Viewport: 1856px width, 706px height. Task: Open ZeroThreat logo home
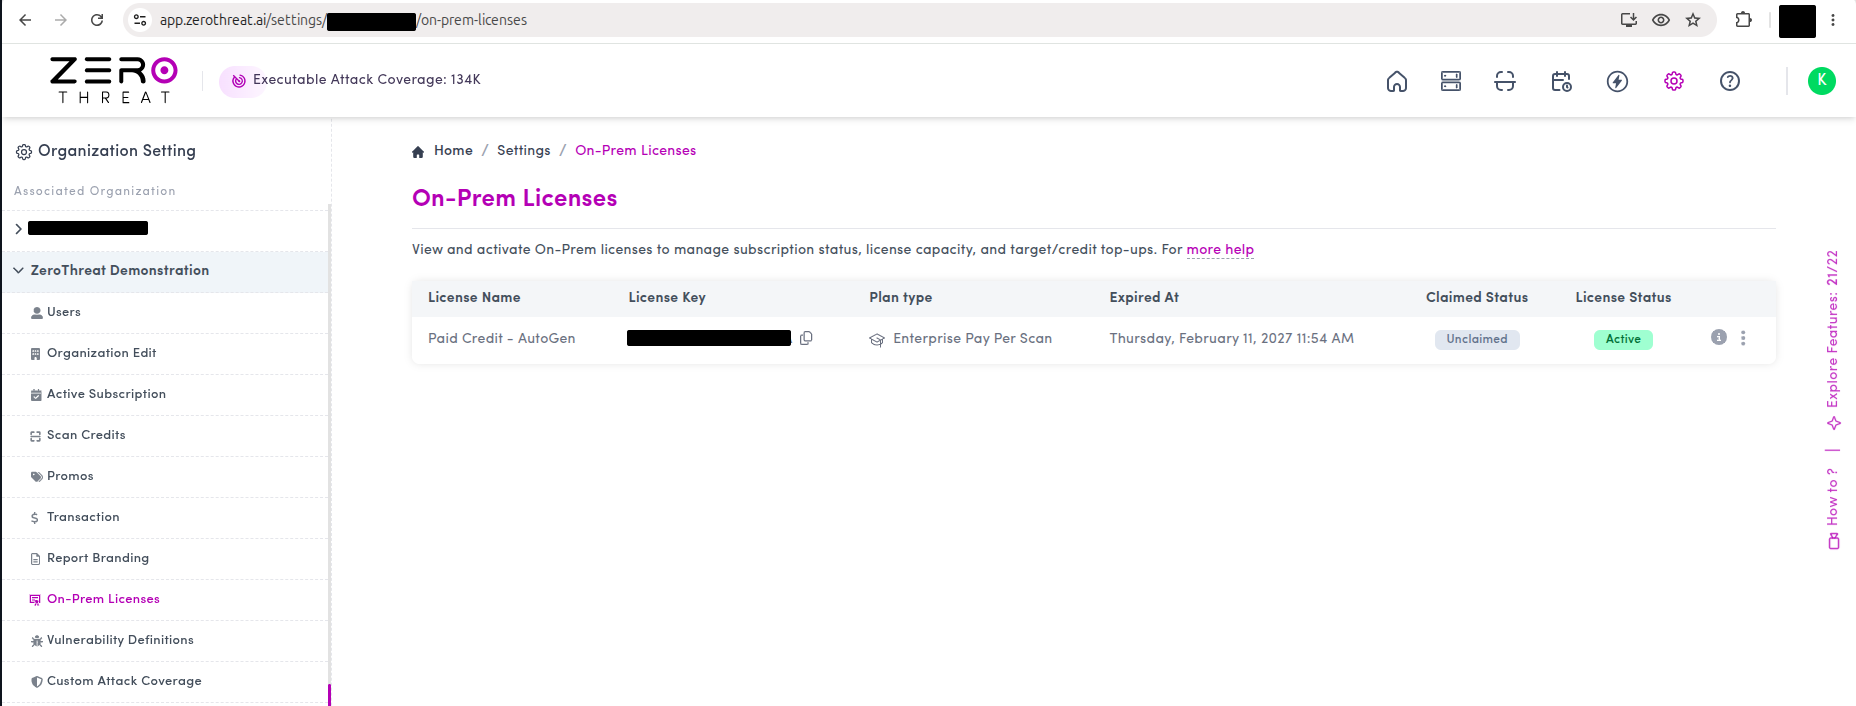114,80
